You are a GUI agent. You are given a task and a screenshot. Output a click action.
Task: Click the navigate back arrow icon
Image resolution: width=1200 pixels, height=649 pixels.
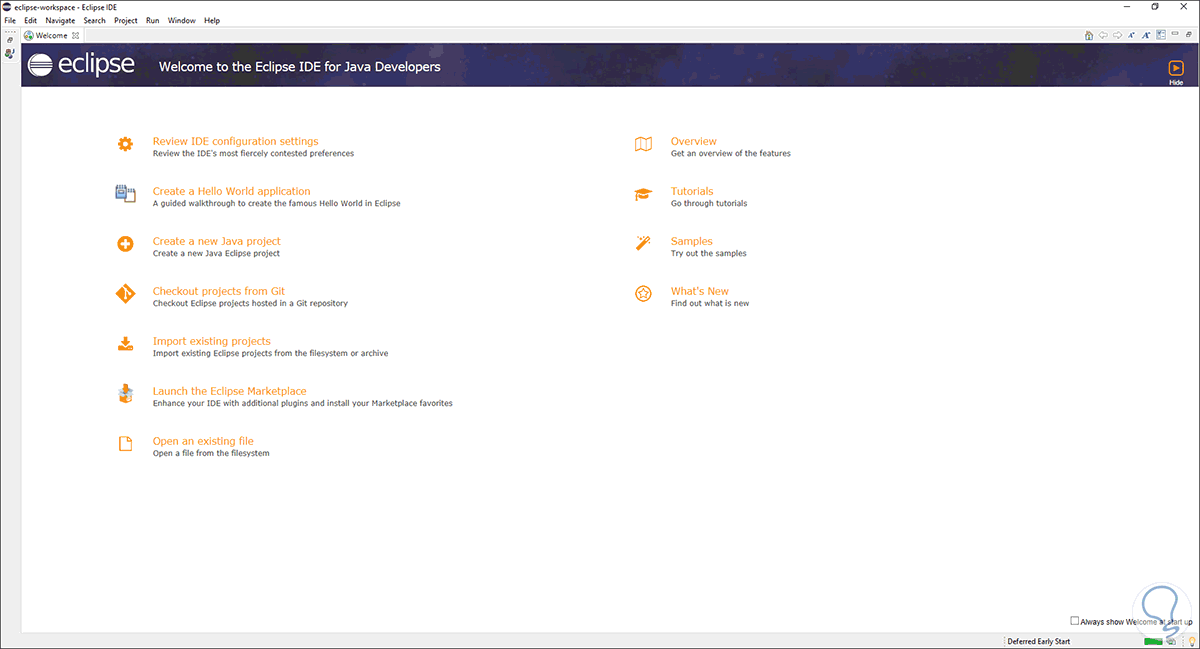pos(1103,35)
